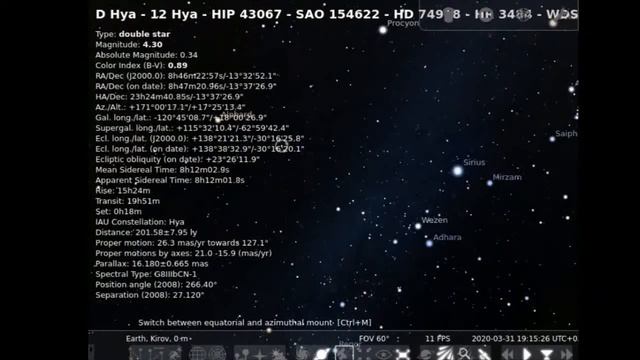Set time to now hourglass icon
This screenshot has height=360, width=640.
(547, 354)
